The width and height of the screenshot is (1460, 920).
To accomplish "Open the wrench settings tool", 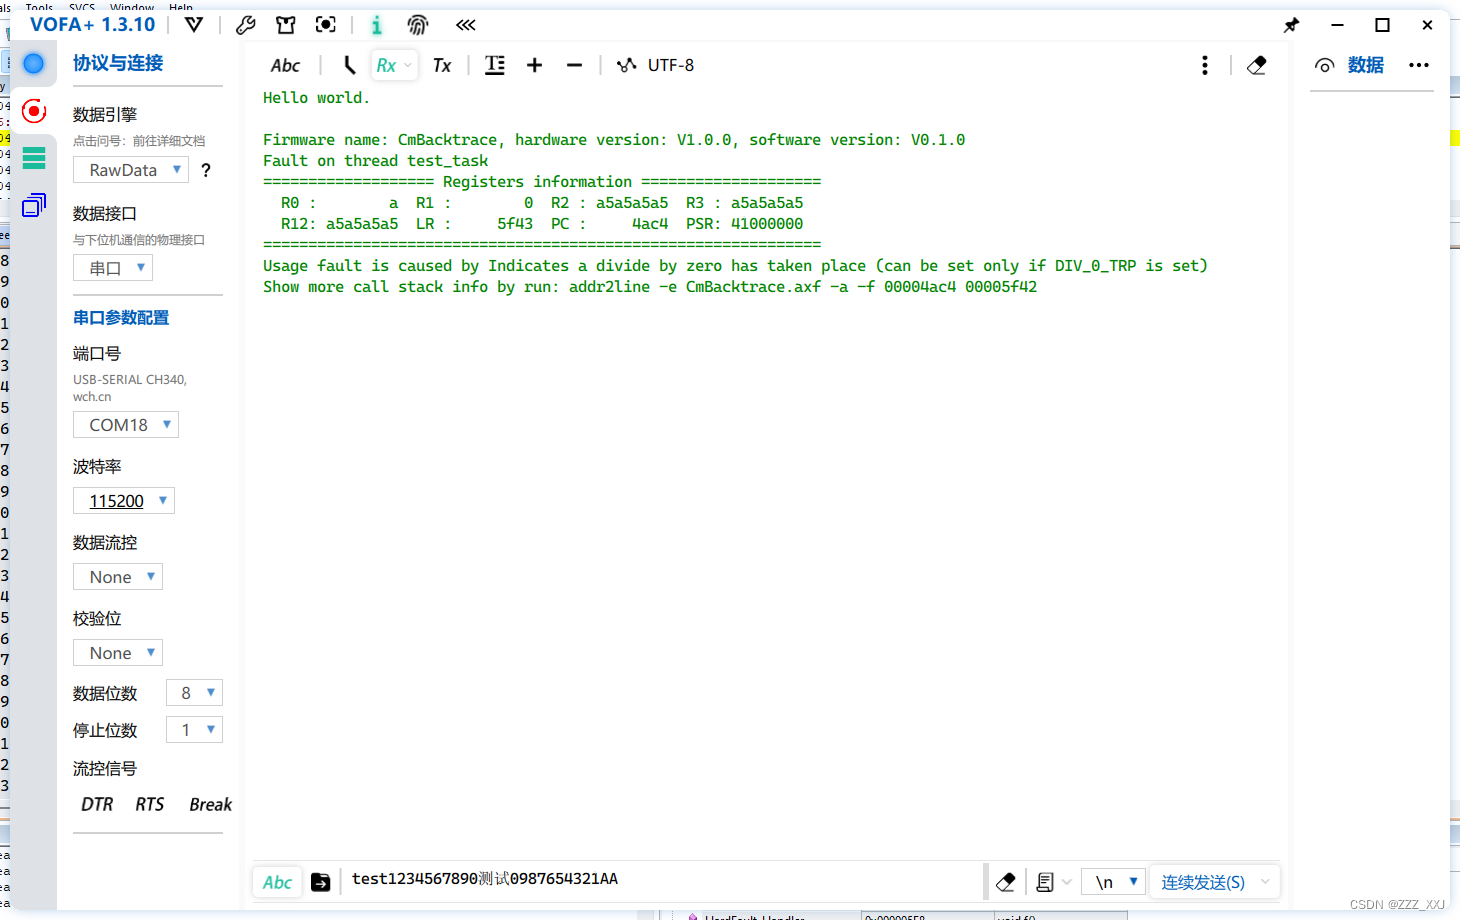I will click(246, 25).
